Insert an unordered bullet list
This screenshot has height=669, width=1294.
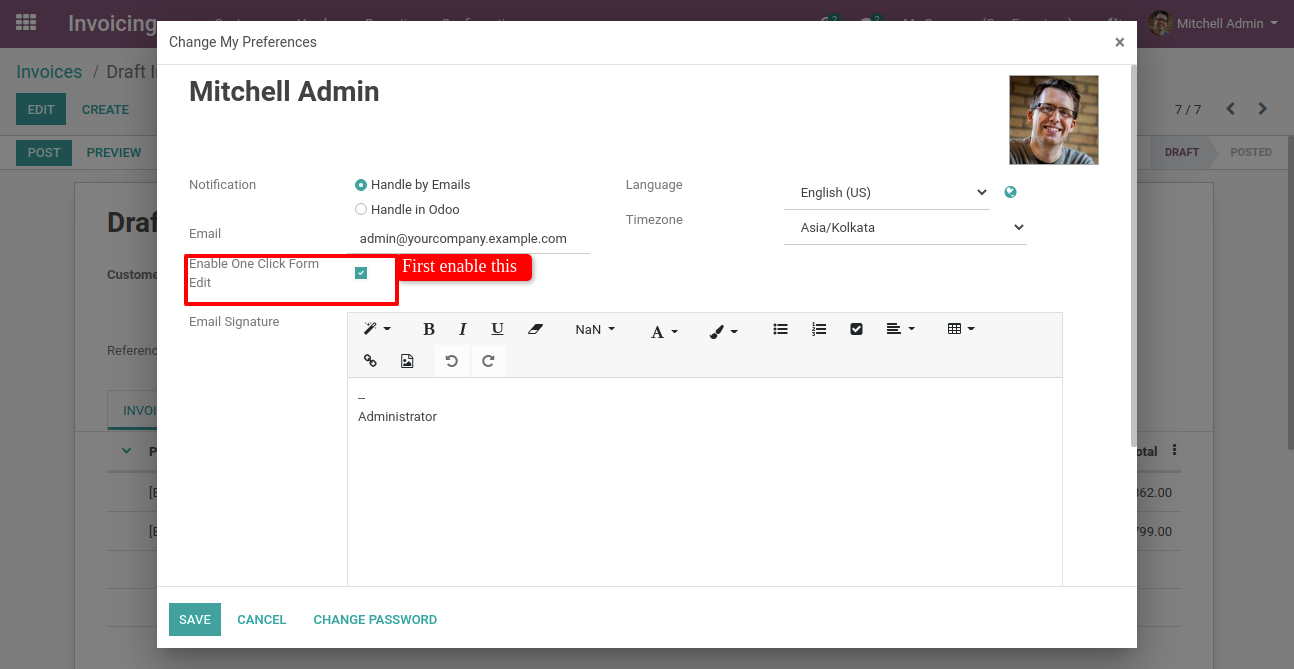781,329
